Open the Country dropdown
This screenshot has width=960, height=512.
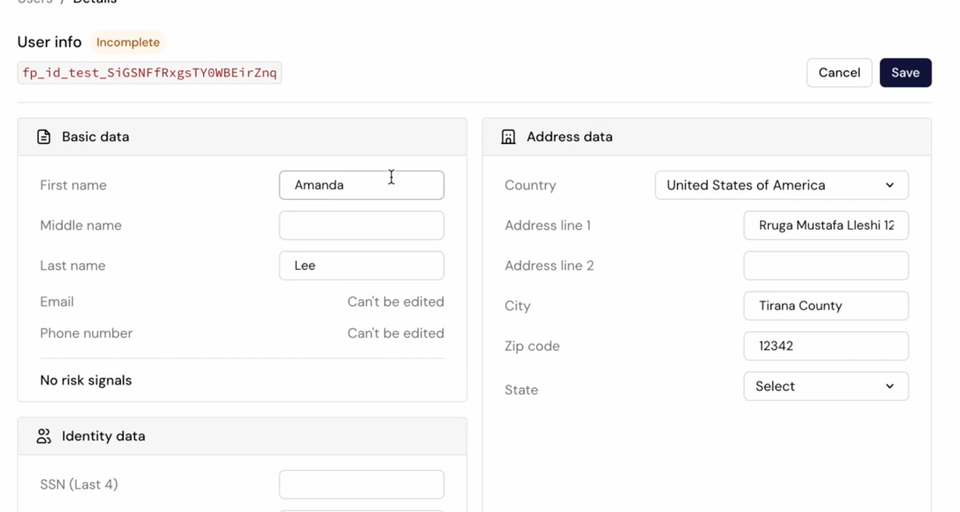pos(781,185)
